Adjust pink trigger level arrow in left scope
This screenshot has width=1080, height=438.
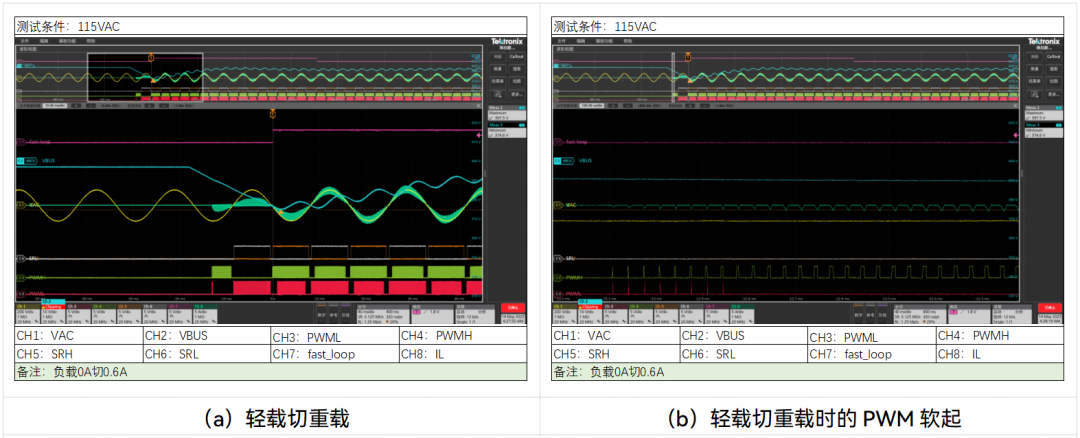[x=479, y=135]
